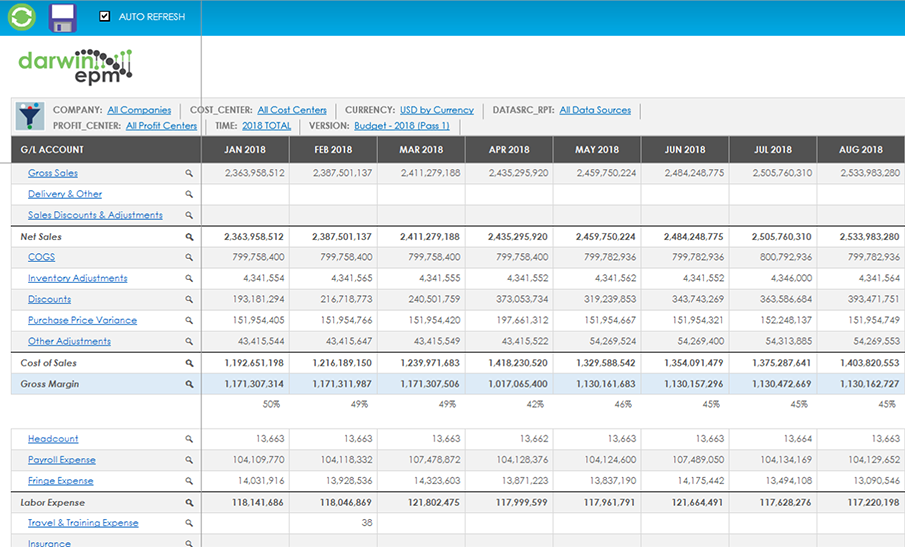Click magnifier on Purchase Price Variance row
This screenshot has width=905, height=550.
[x=189, y=320]
